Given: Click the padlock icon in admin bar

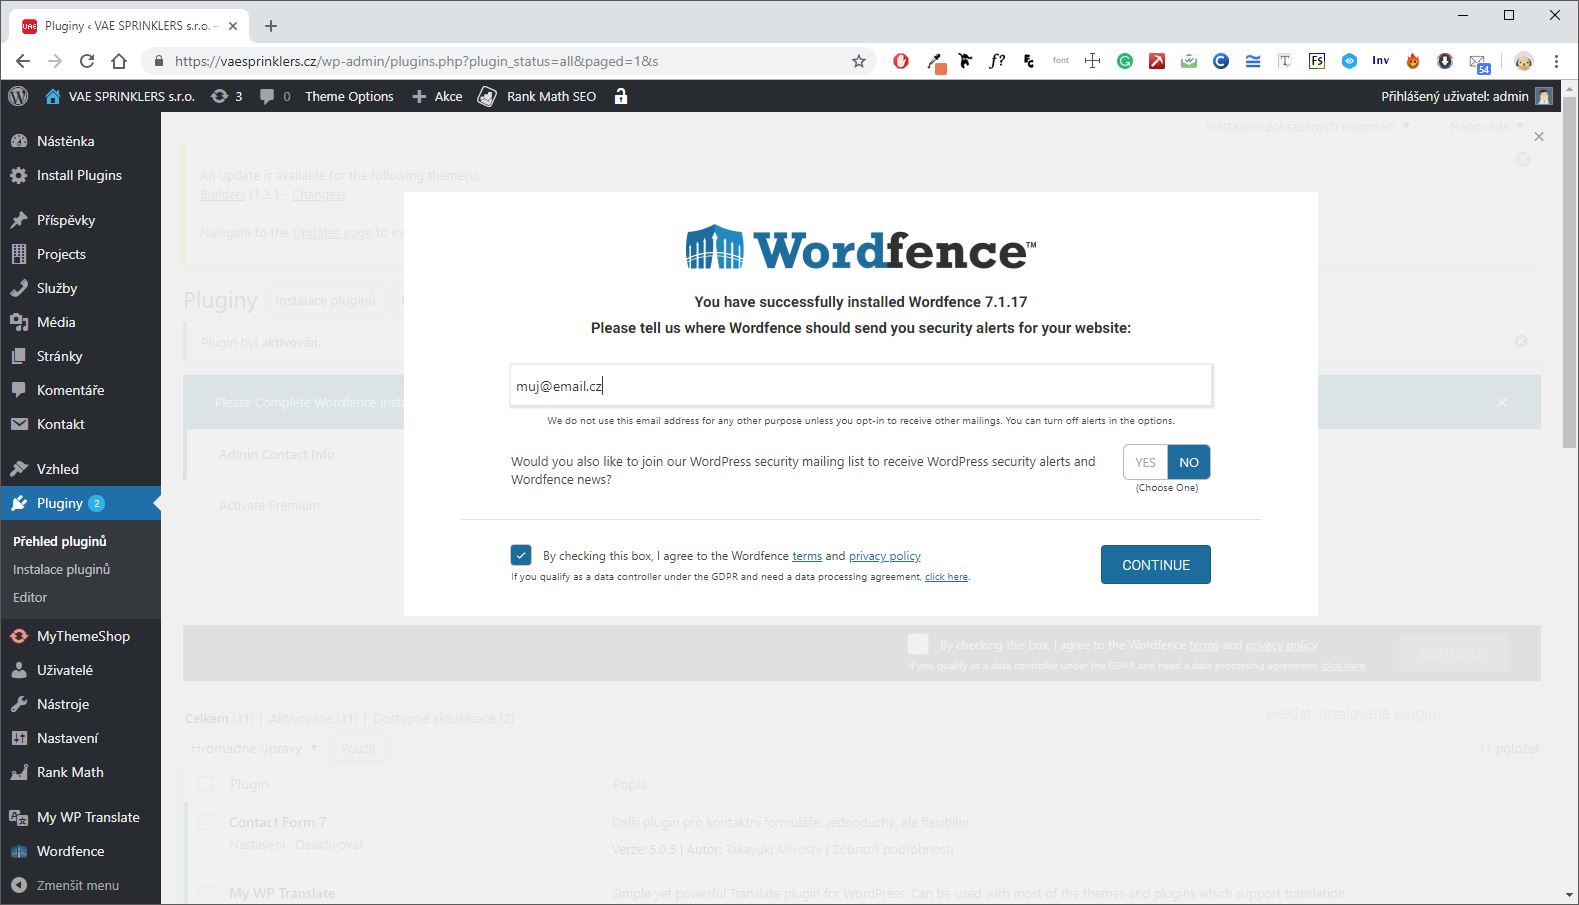Looking at the screenshot, I should point(621,96).
